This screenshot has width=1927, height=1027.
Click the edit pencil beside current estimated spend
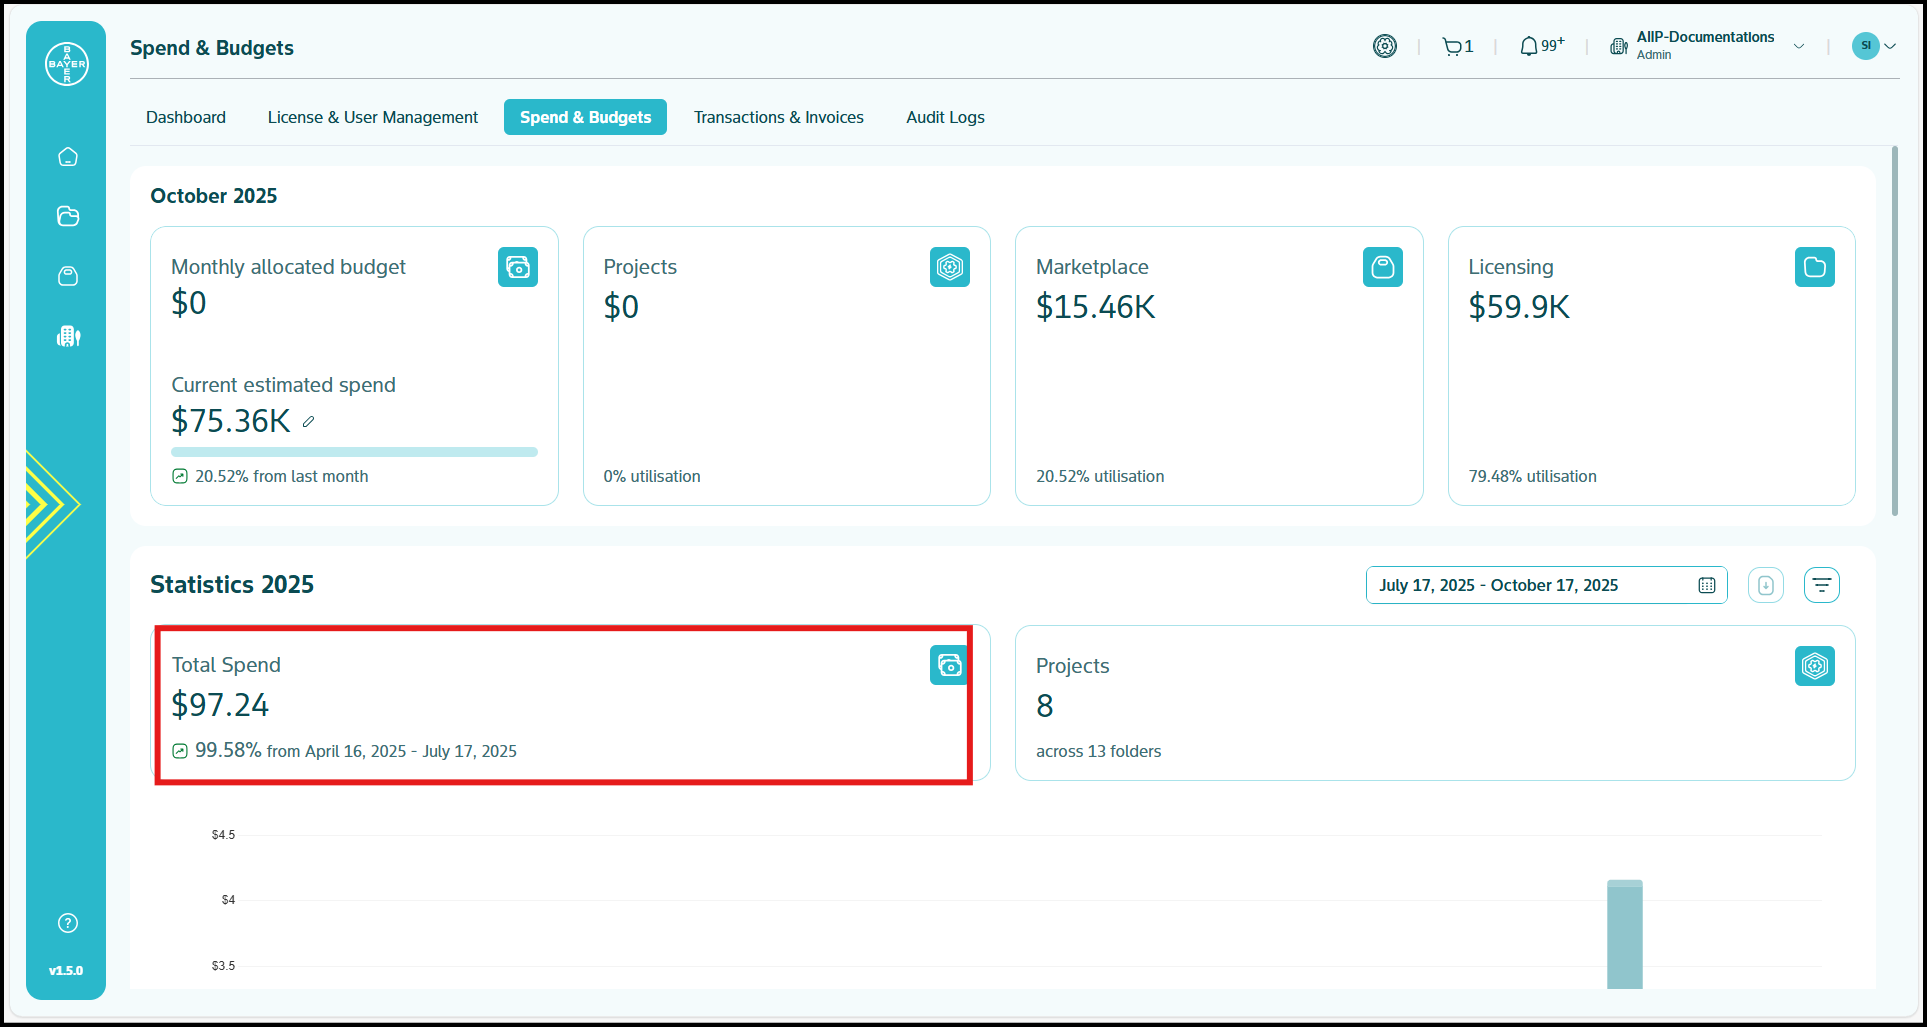coord(309,422)
